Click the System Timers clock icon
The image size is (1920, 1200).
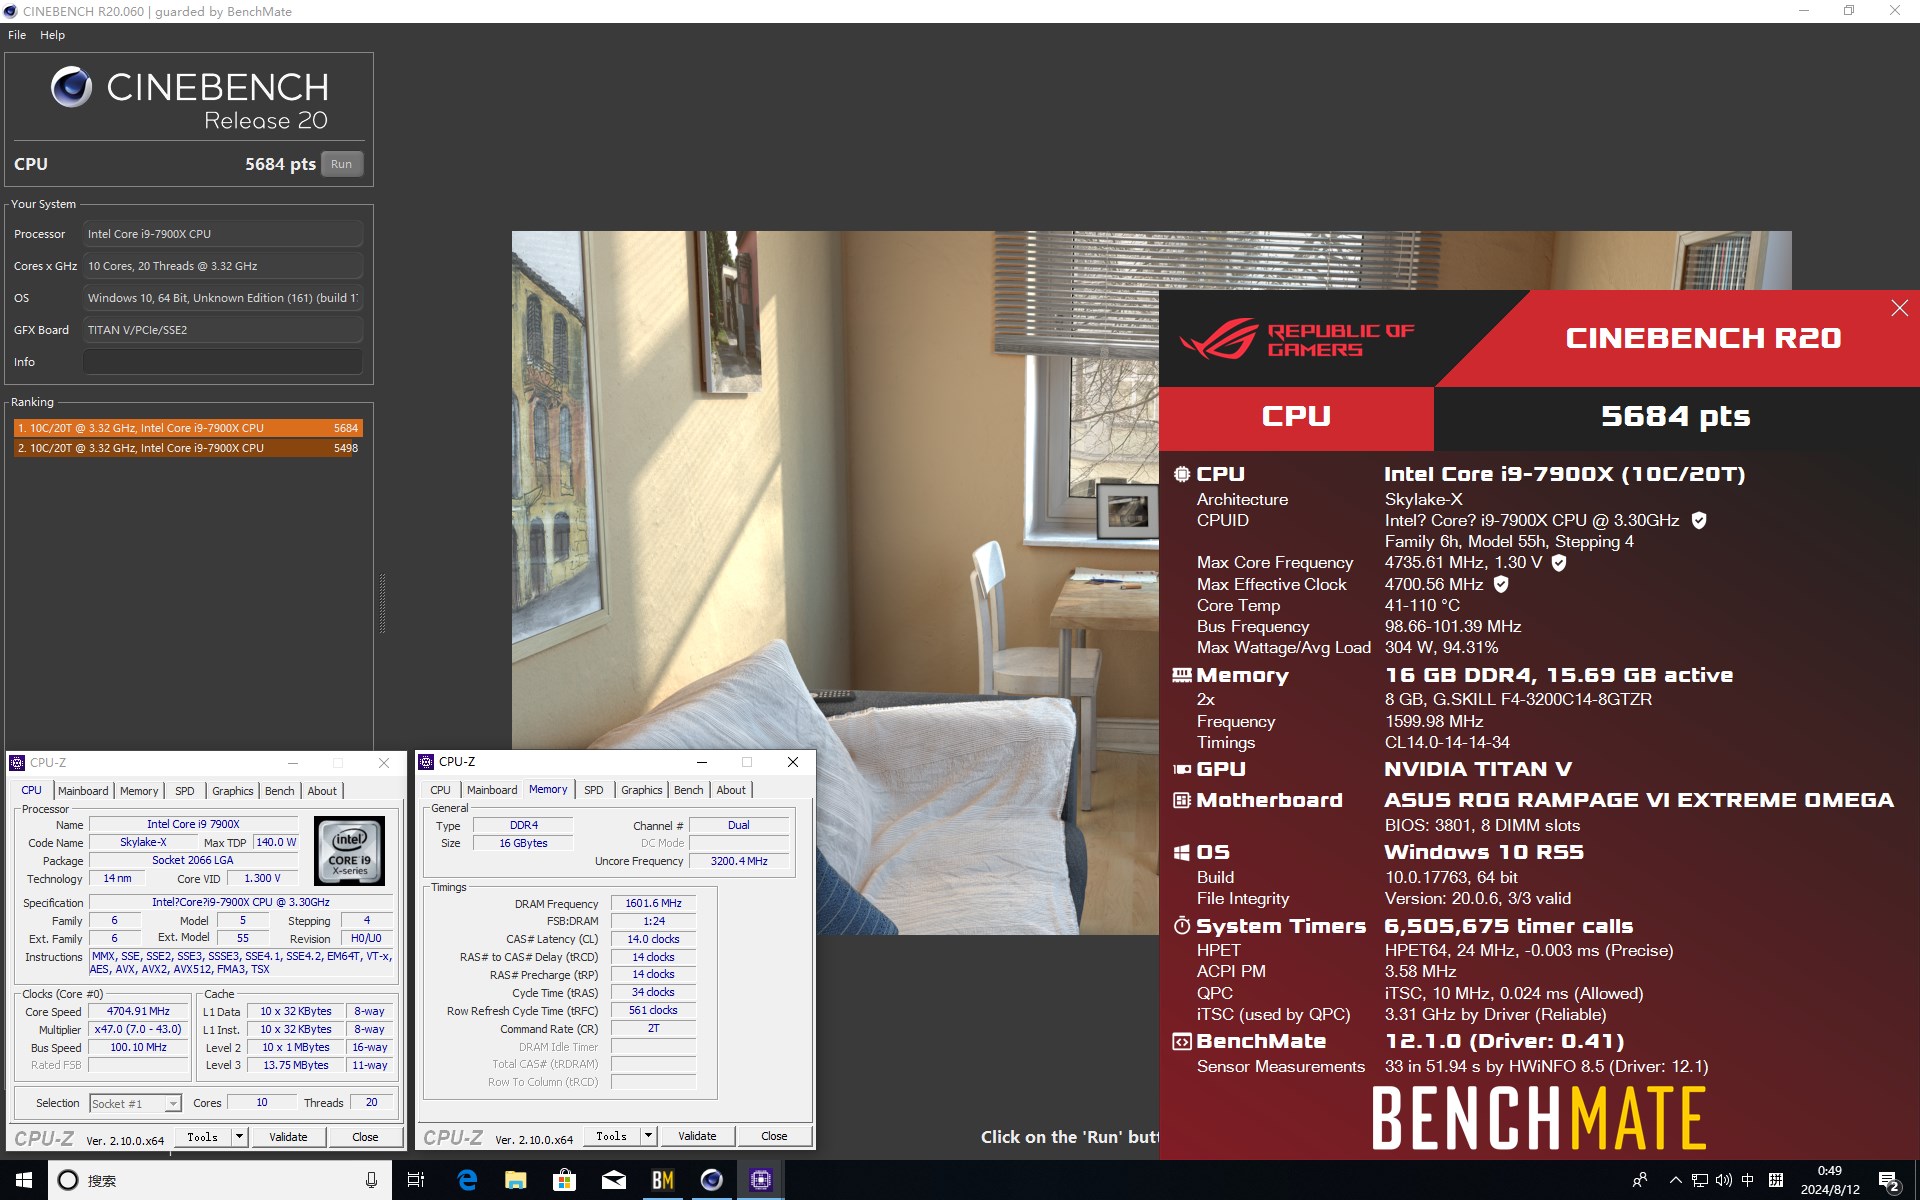tap(1182, 925)
